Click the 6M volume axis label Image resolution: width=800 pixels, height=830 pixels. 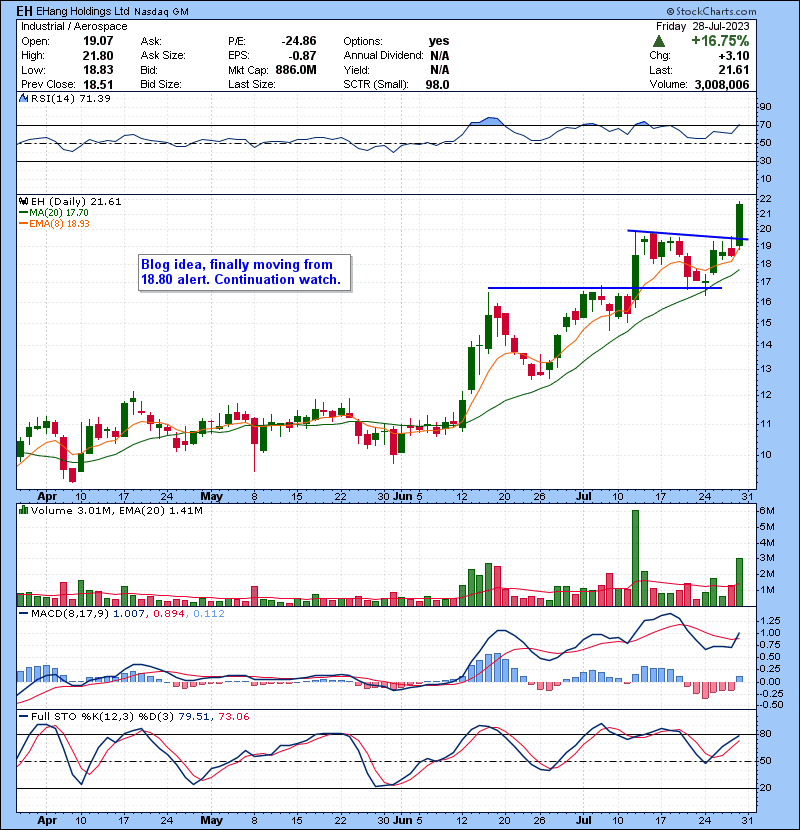[x=767, y=511]
